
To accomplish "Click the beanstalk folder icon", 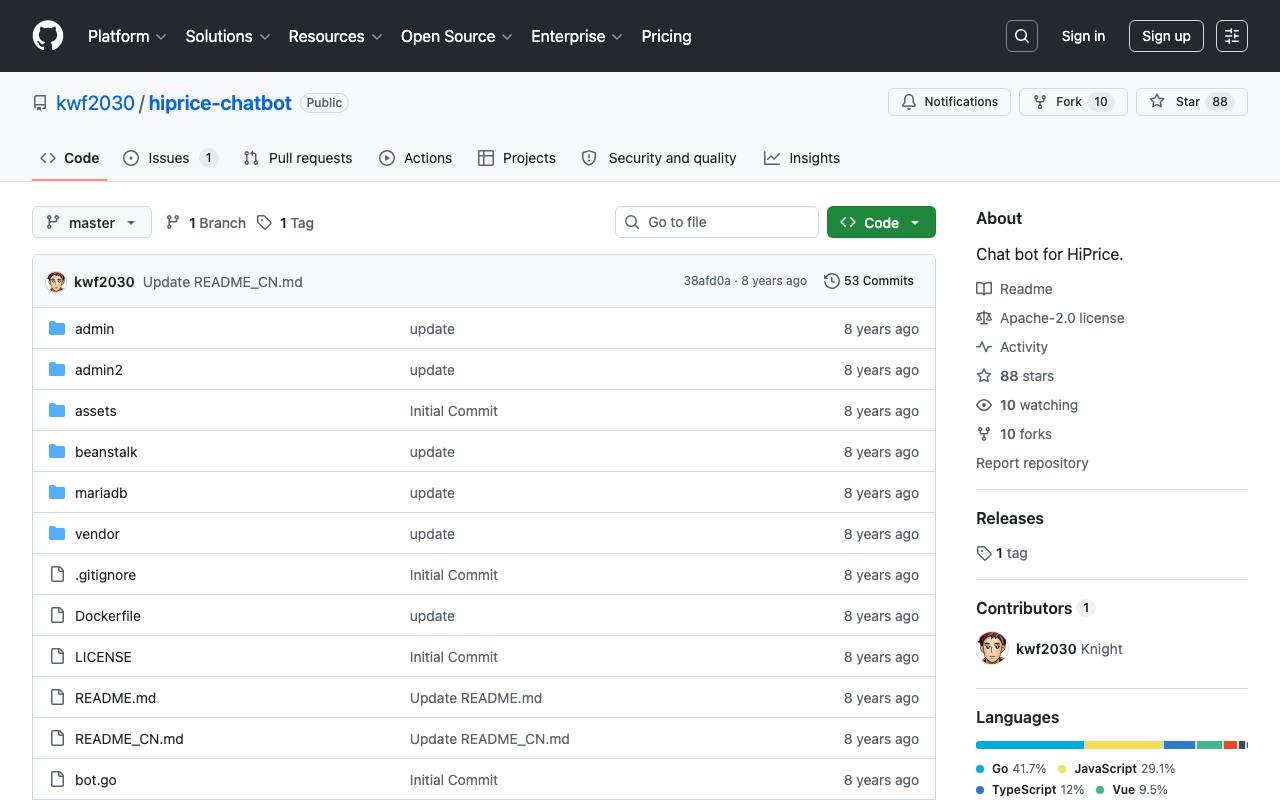I will click(57, 452).
